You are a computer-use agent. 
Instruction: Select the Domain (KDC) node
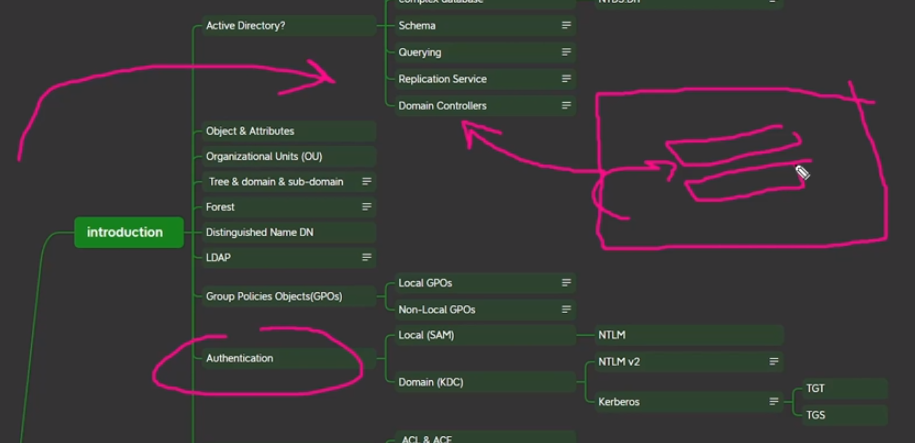point(485,382)
